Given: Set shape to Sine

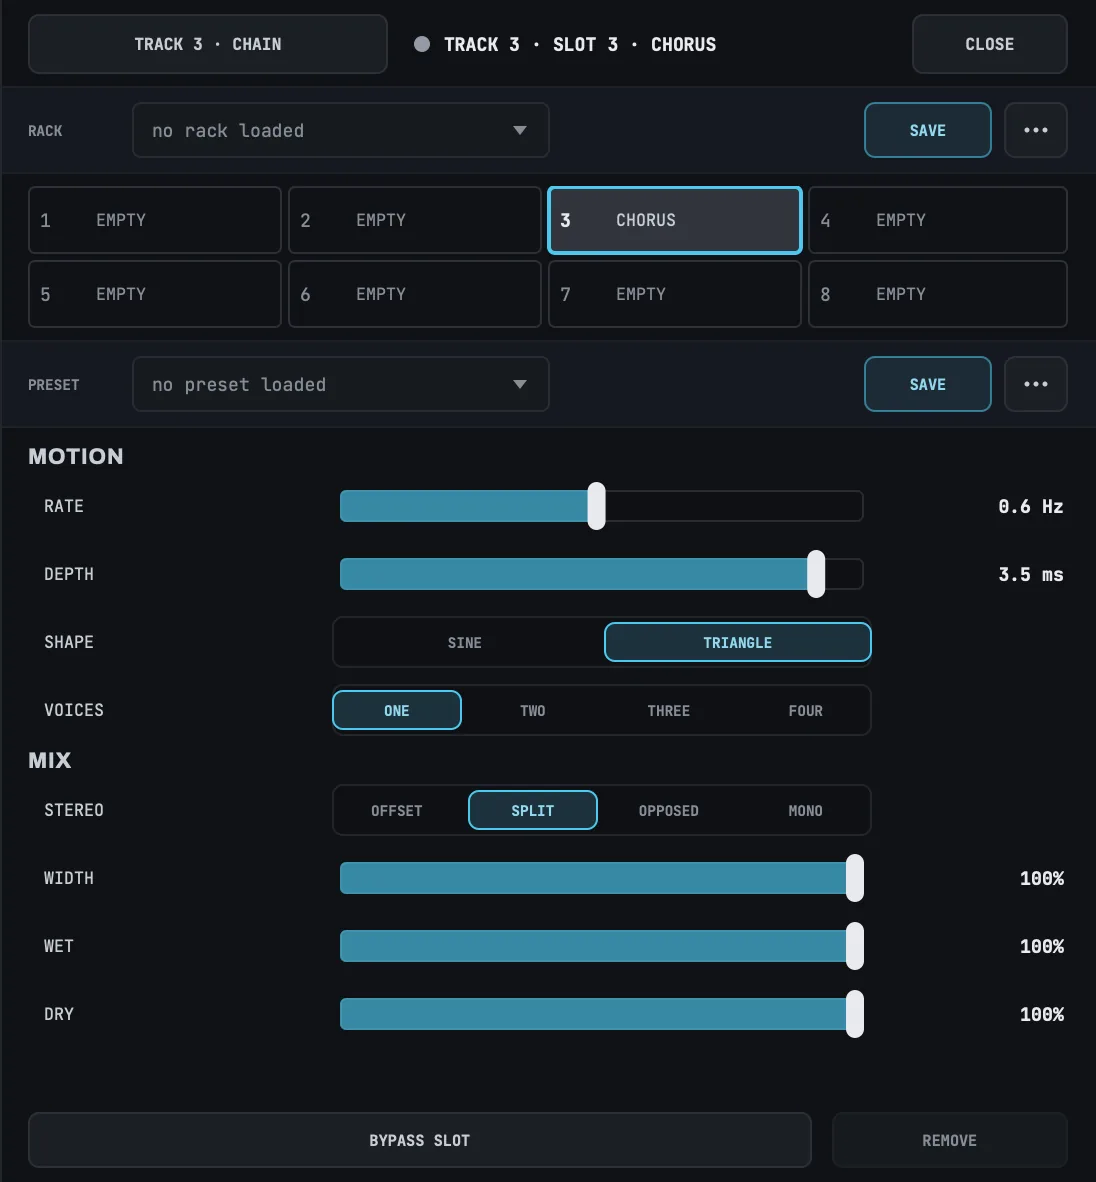Looking at the screenshot, I should click(x=464, y=642).
